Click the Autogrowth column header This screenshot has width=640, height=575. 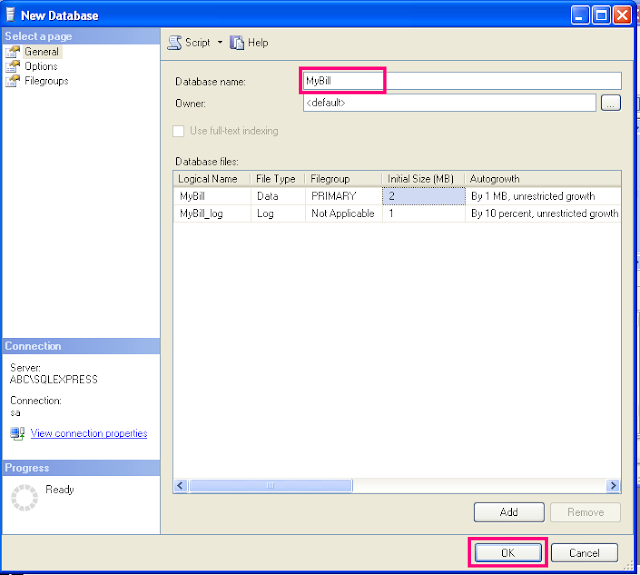543,179
